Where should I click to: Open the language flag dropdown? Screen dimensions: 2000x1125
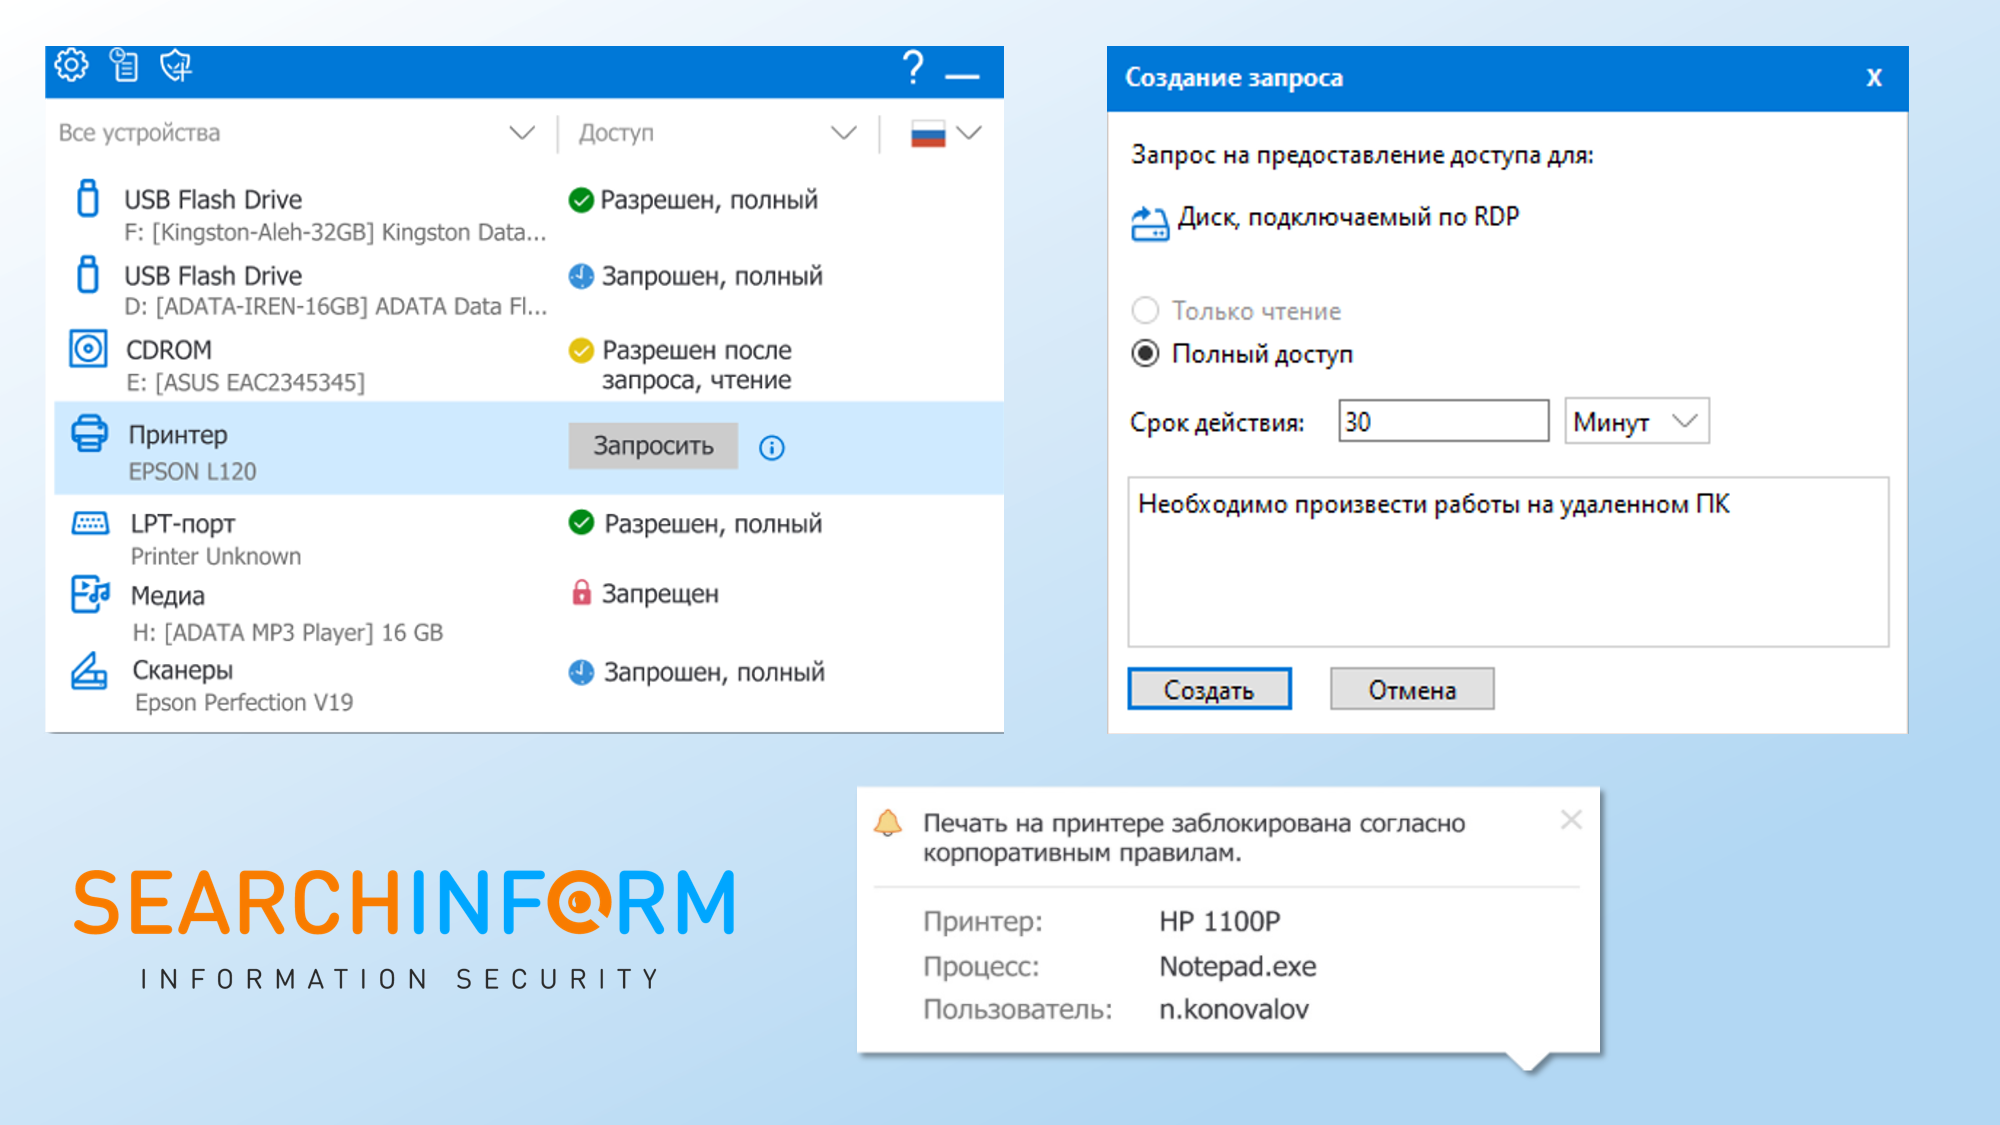pos(945,133)
